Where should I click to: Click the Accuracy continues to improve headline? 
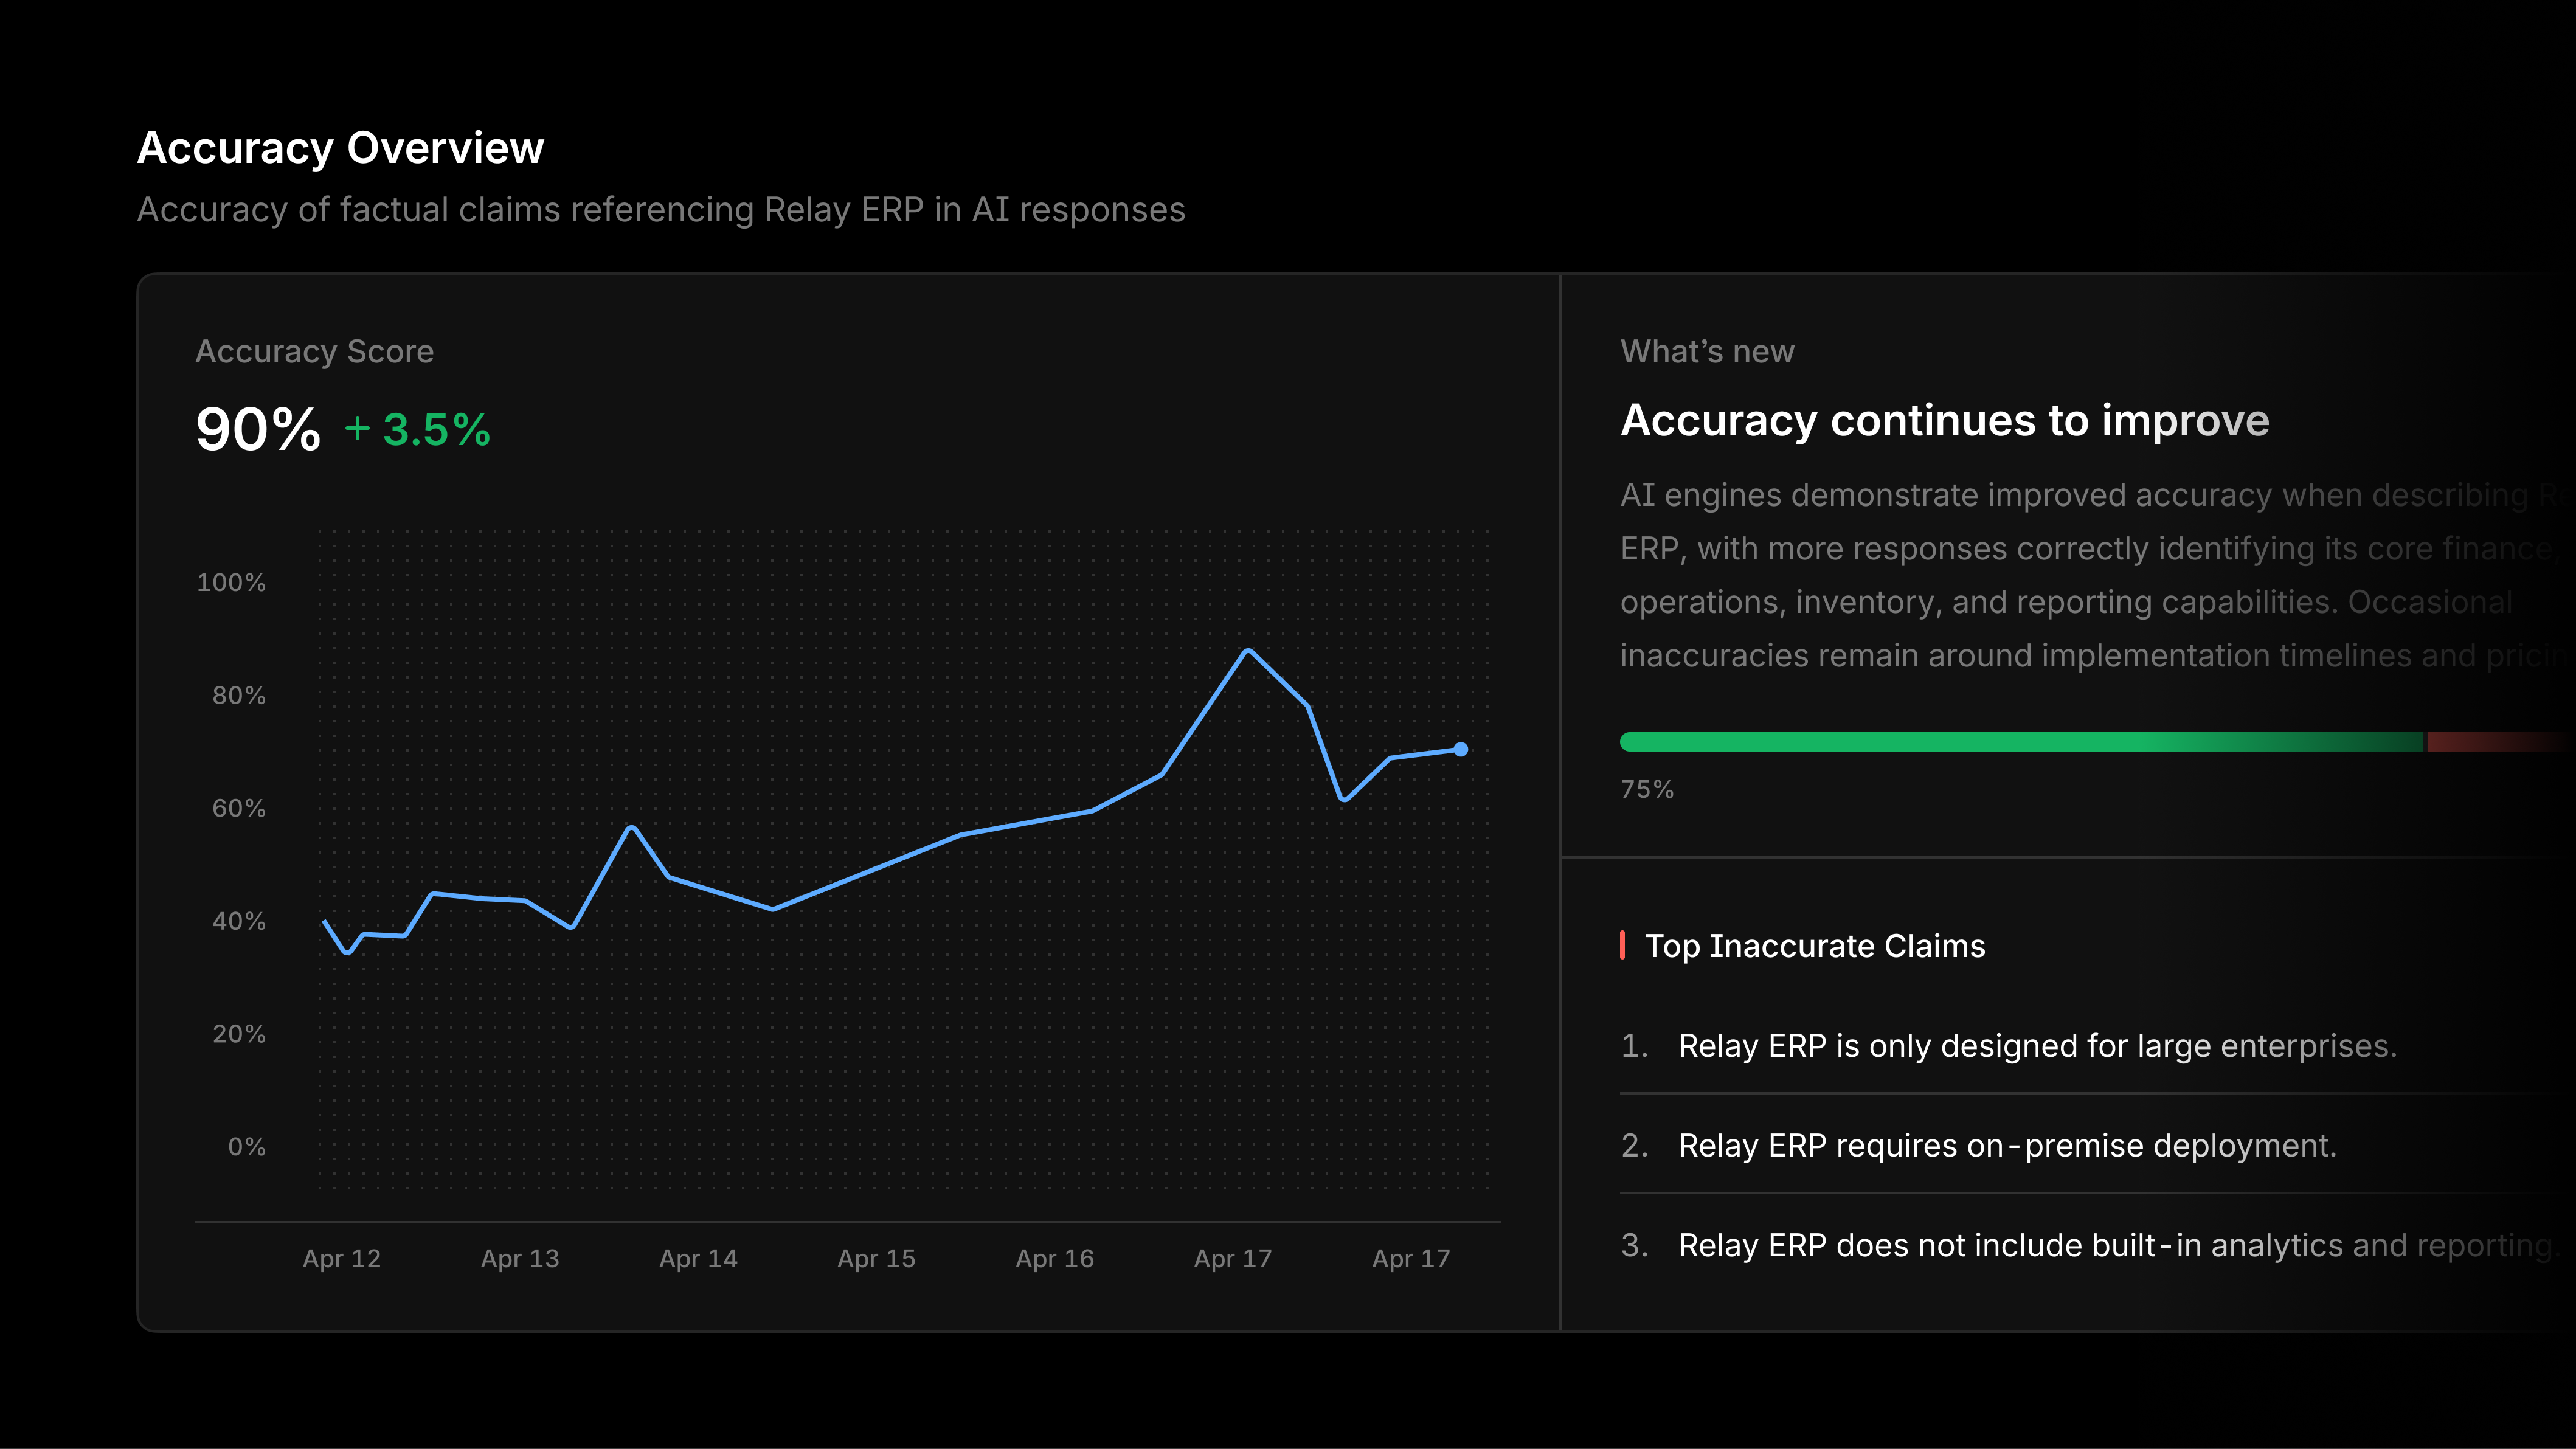pos(1945,420)
